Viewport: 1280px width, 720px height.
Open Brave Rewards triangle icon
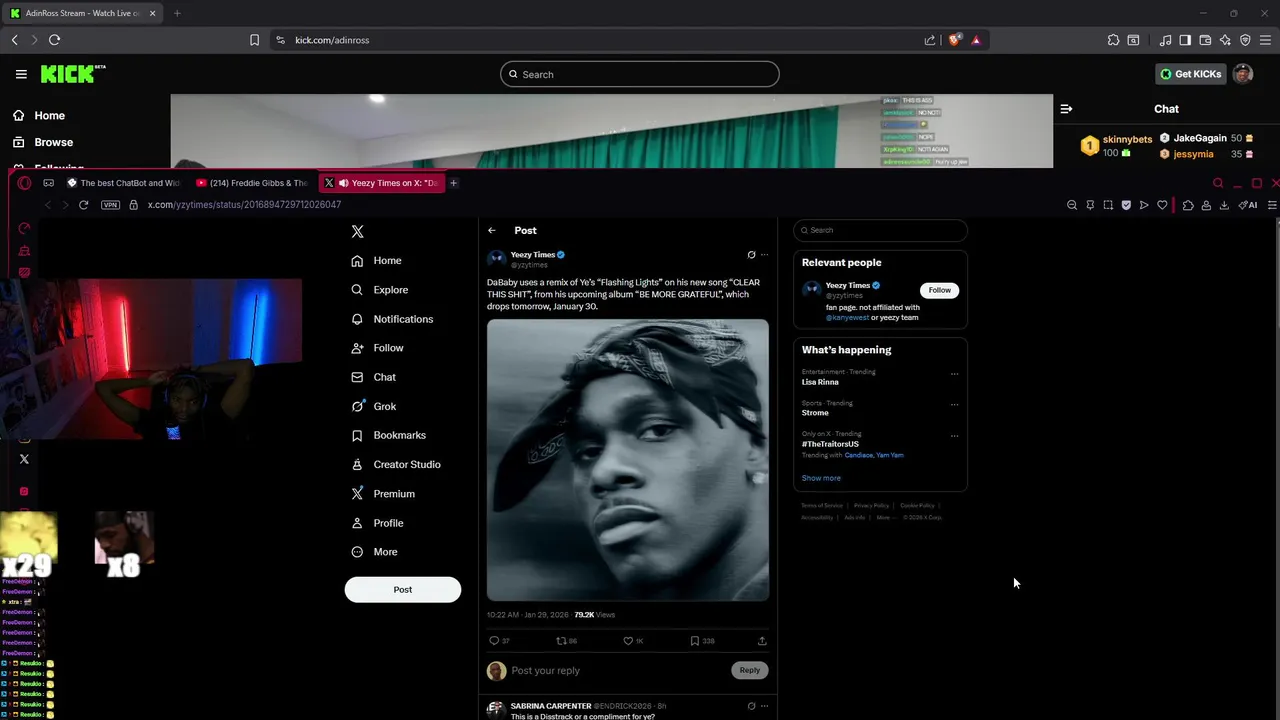tap(976, 40)
